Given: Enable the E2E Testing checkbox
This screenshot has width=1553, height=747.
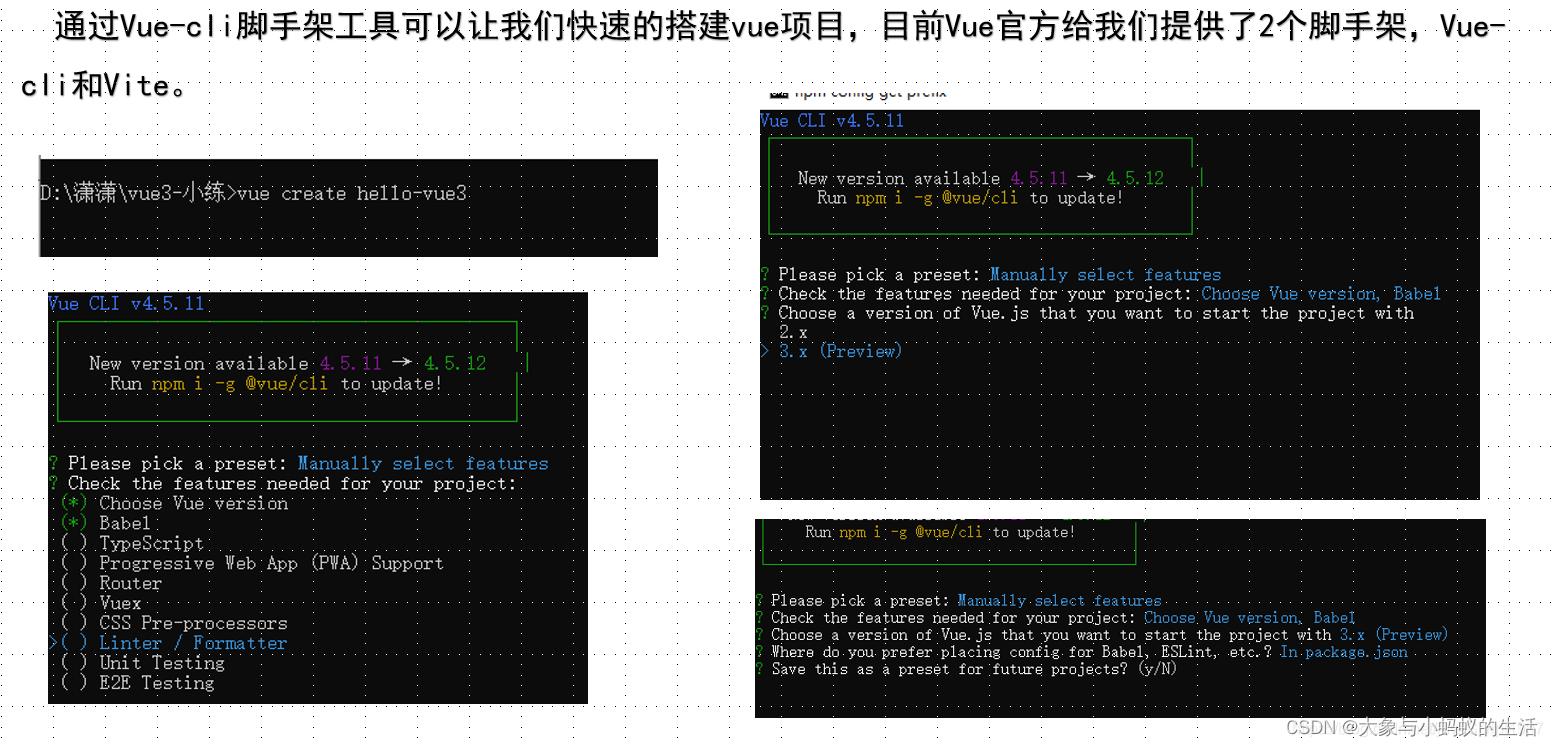Looking at the screenshot, I should tap(74, 683).
